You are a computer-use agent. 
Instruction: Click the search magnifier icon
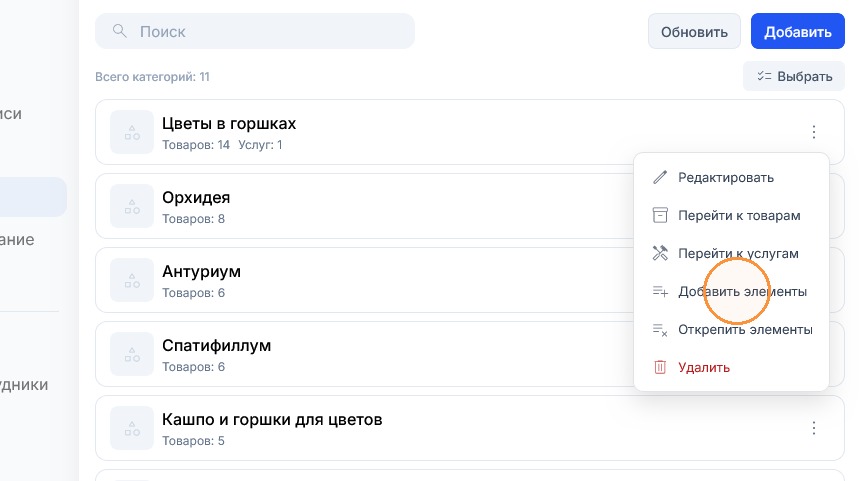click(120, 31)
